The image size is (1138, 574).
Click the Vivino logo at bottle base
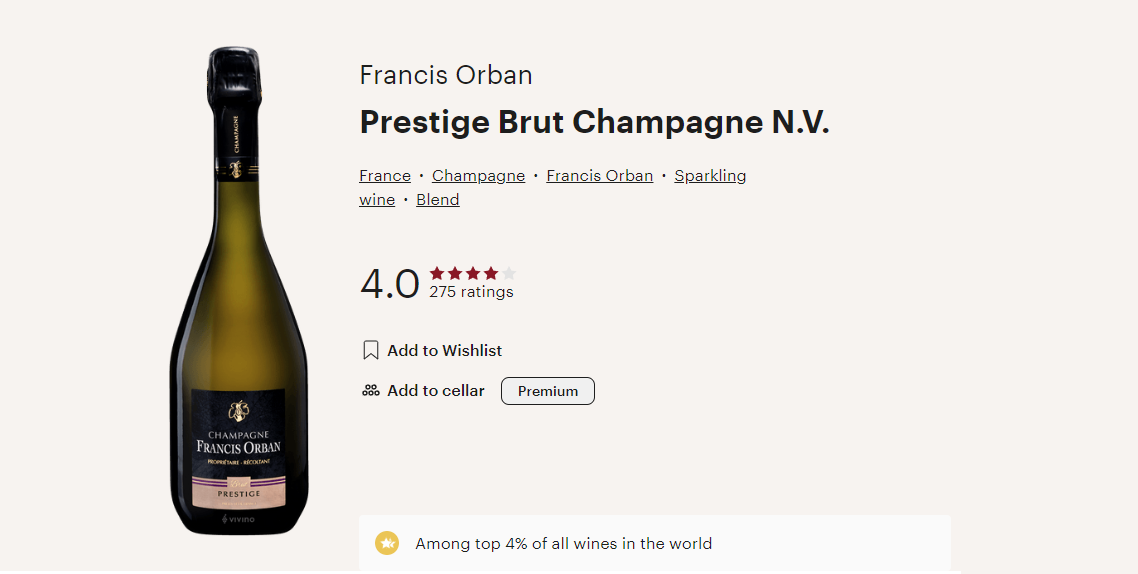[x=238, y=520]
